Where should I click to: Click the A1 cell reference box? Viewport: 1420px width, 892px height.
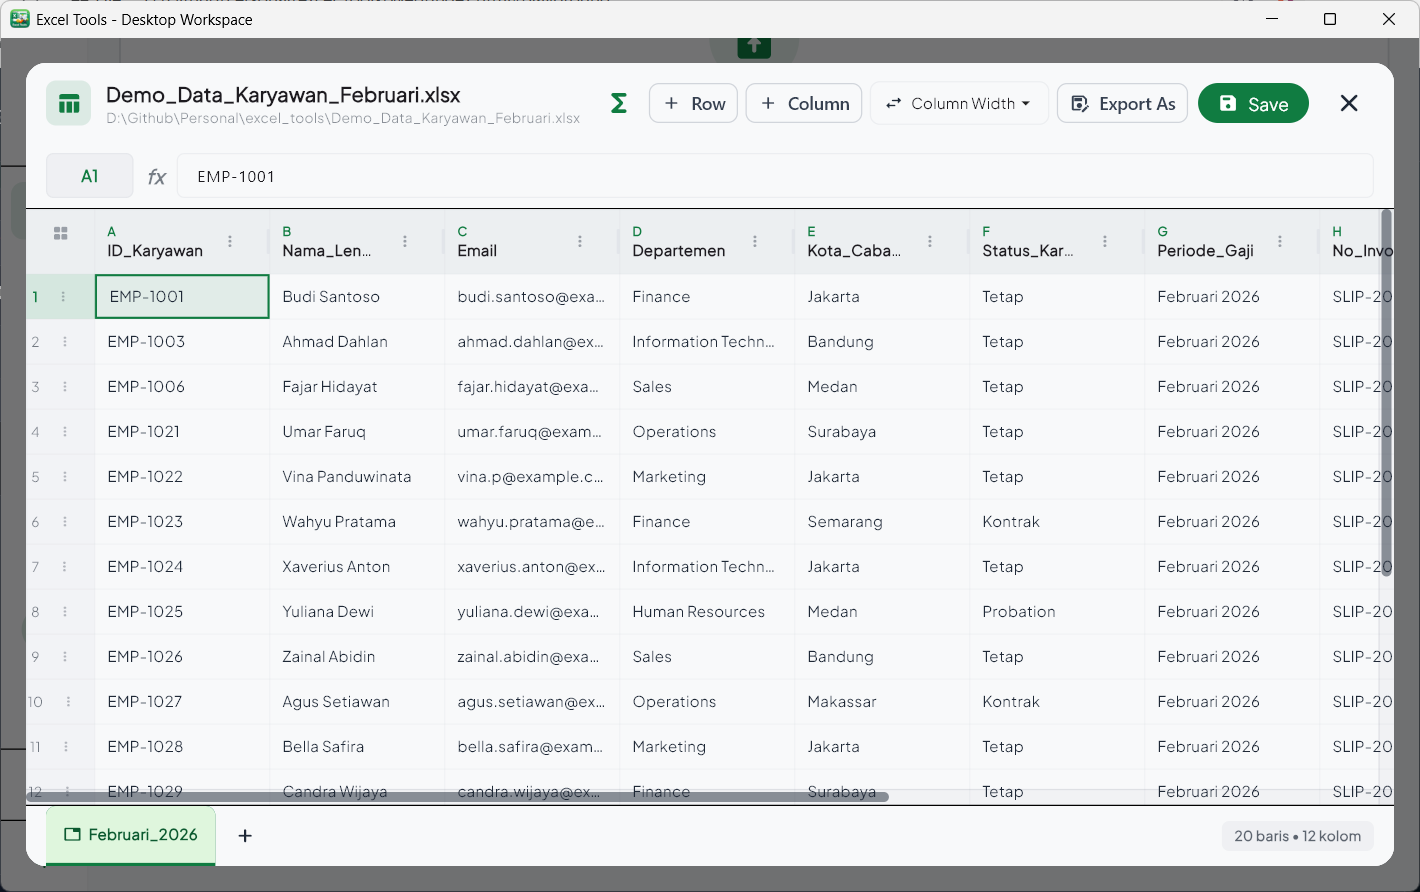coord(90,176)
